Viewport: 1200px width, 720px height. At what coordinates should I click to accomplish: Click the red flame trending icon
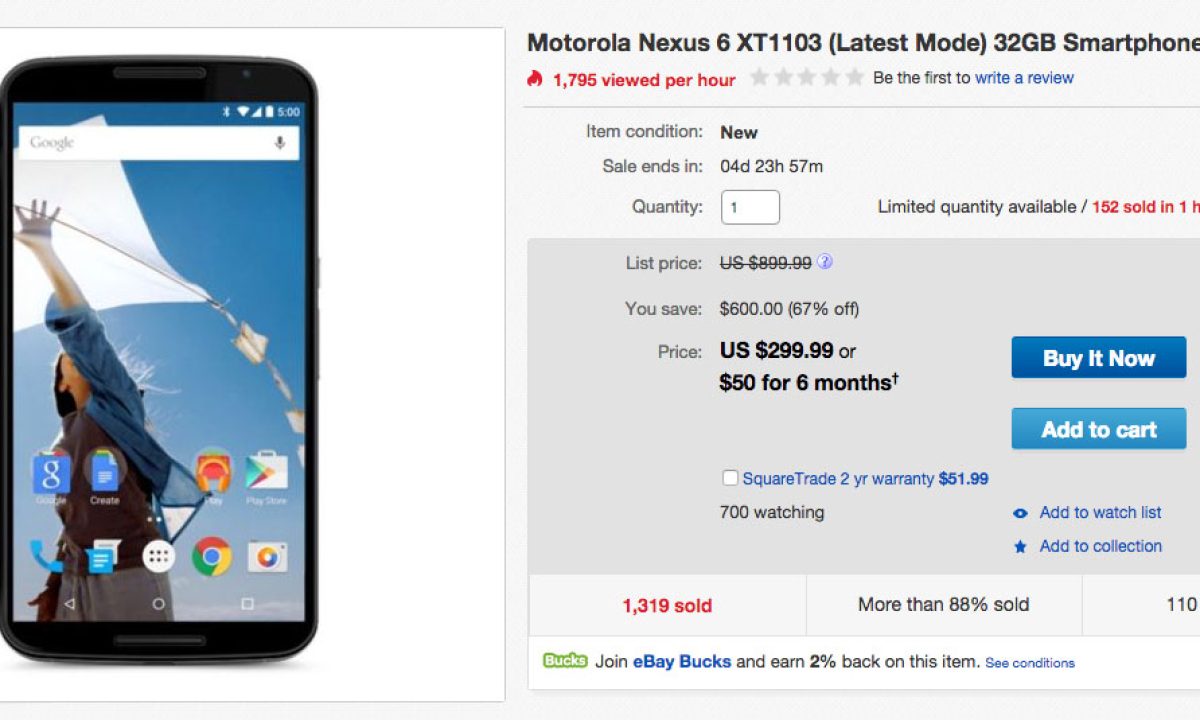click(535, 79)
